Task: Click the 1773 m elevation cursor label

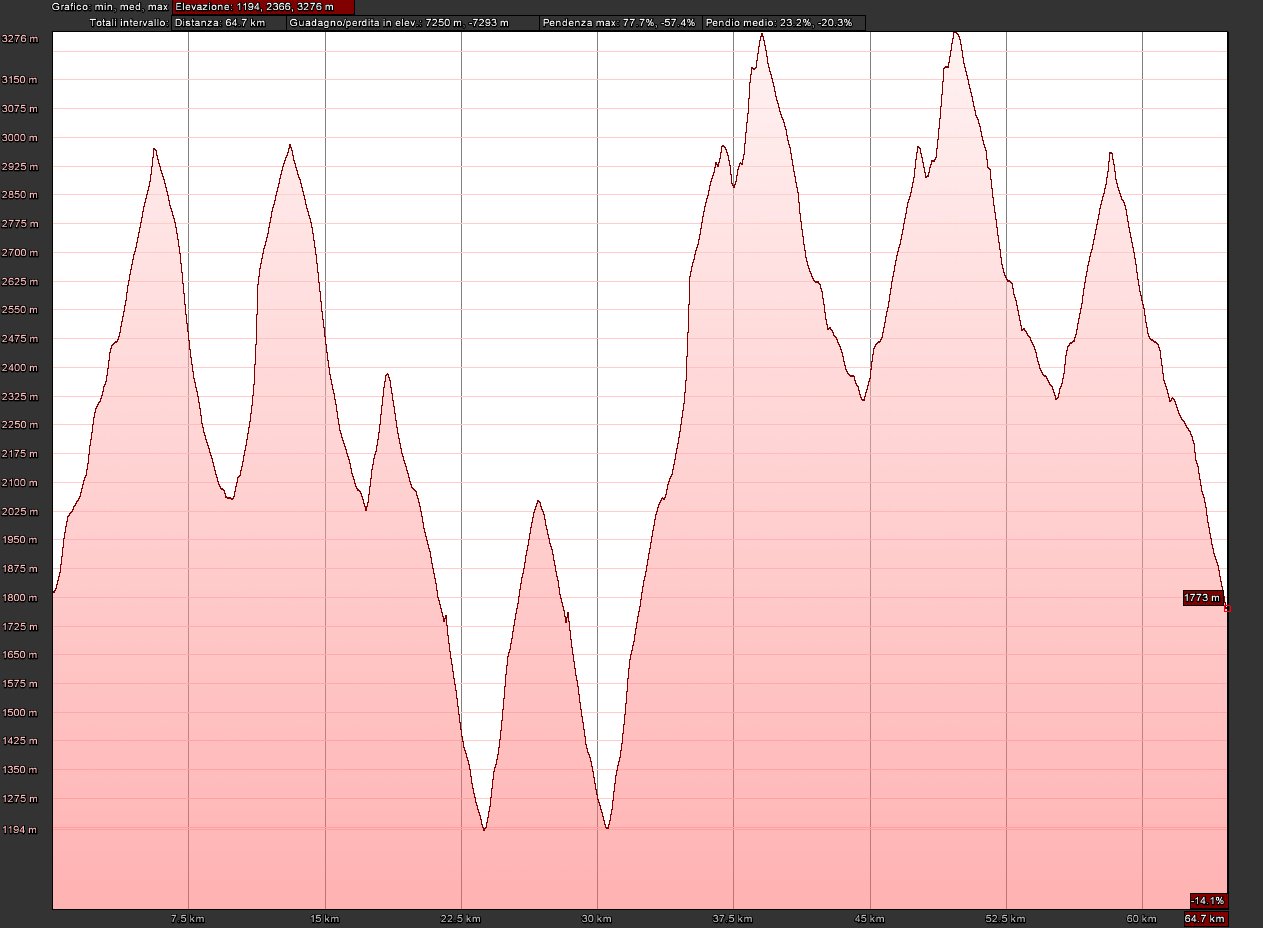Action: 1202,598
